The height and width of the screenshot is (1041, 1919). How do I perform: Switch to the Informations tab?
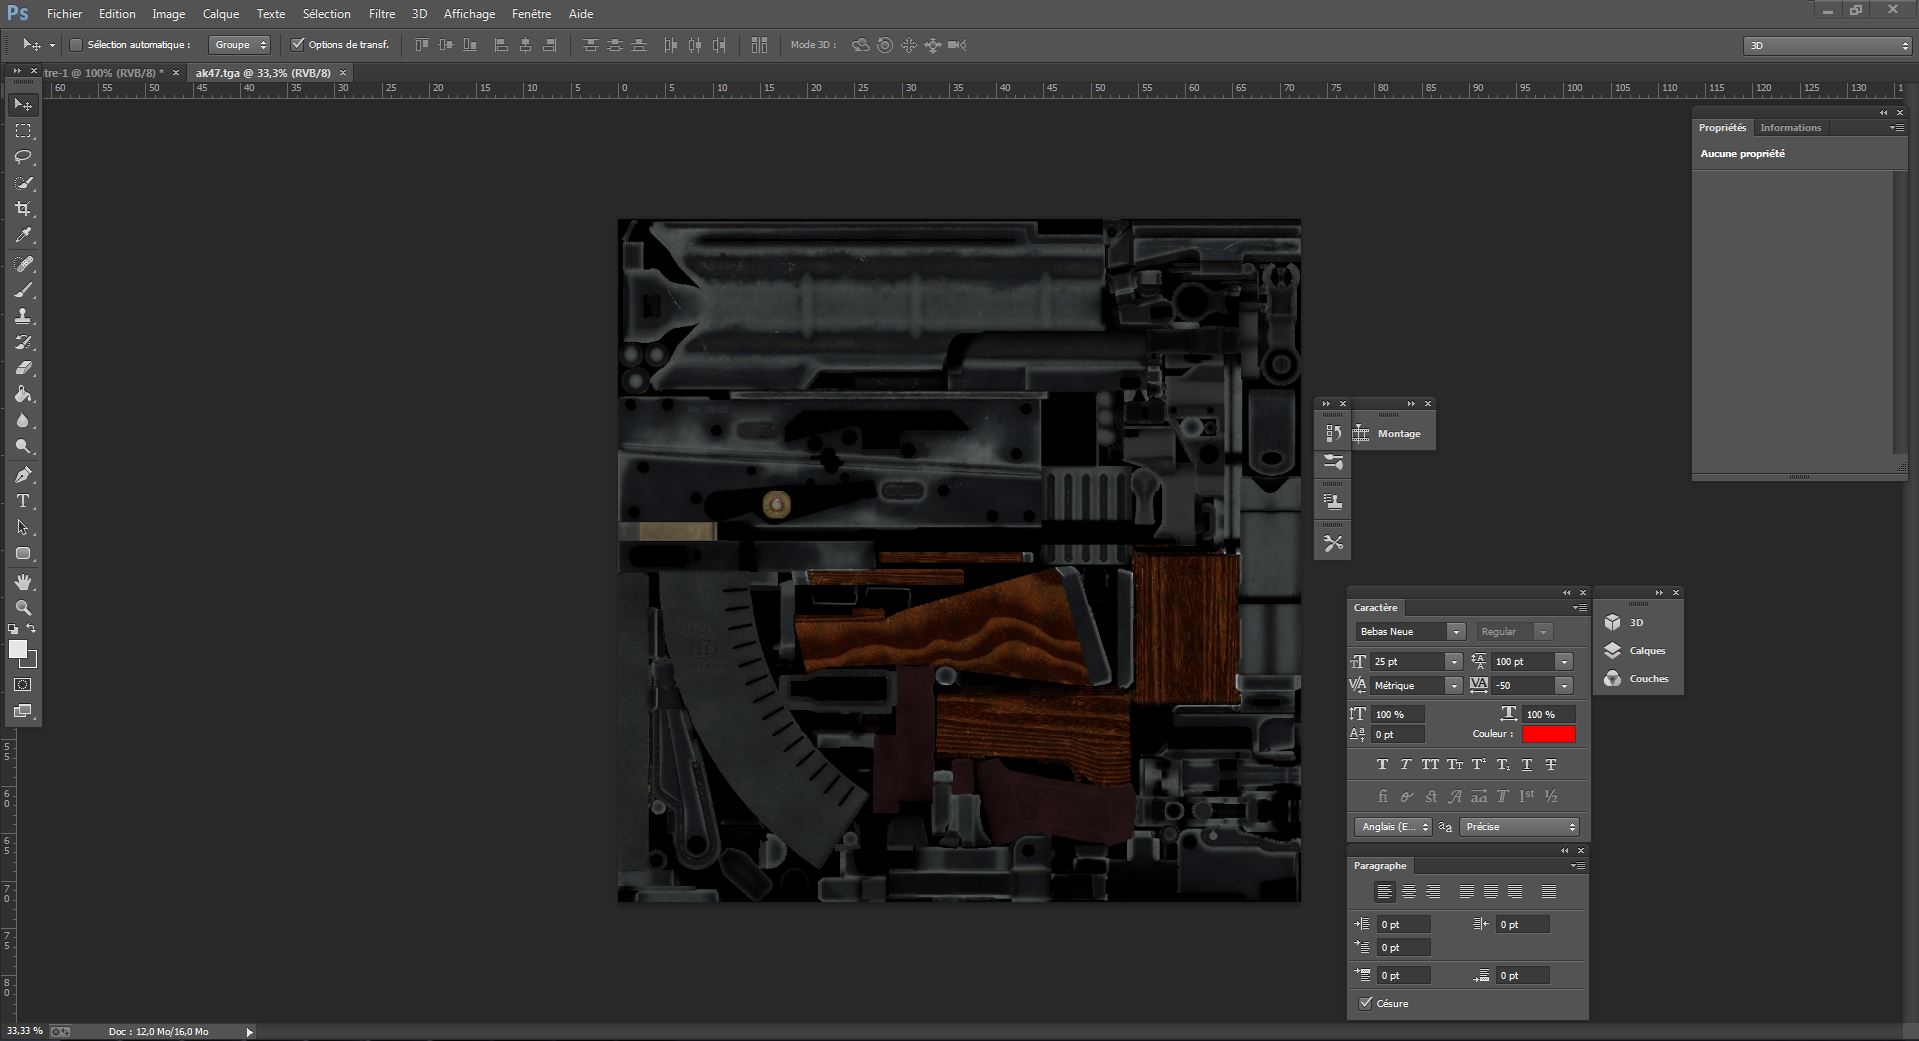coord(1790,128)
